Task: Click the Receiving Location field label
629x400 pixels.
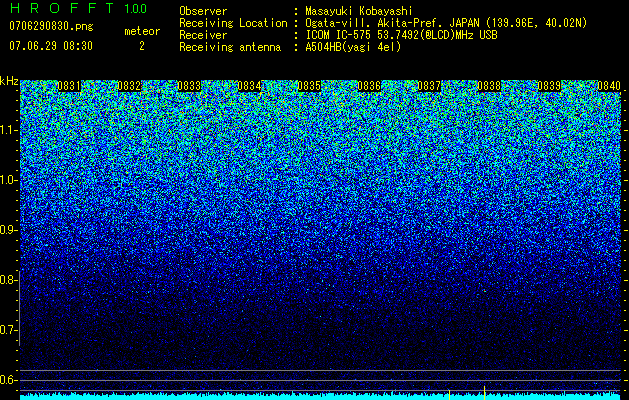Action: [233, 23]
